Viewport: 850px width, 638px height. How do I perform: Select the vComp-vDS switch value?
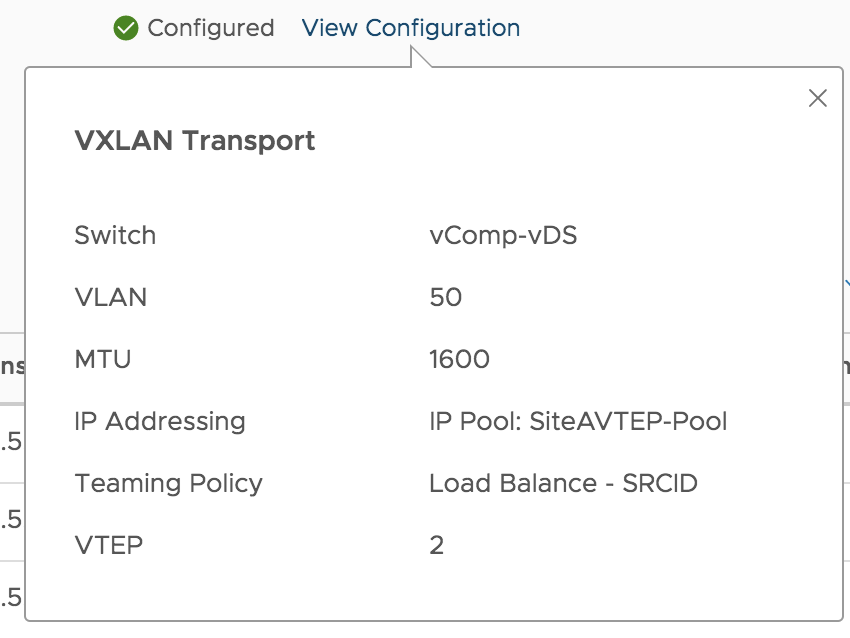(x=503, y=236)
